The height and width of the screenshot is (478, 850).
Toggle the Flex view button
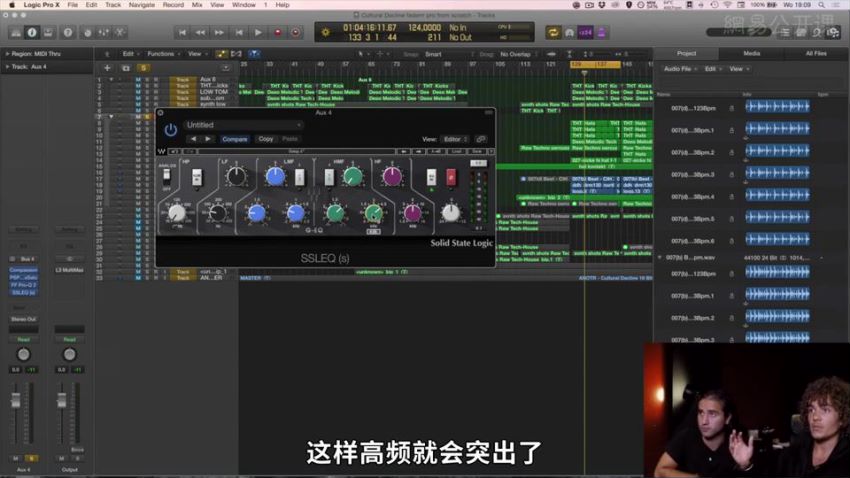(236, 54)
